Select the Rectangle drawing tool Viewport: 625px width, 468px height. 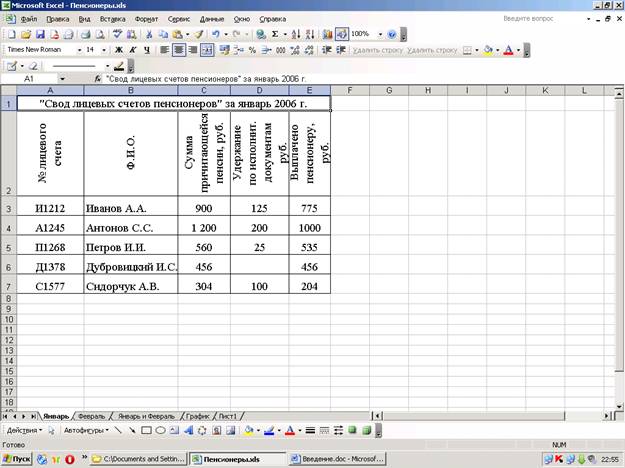146,430
